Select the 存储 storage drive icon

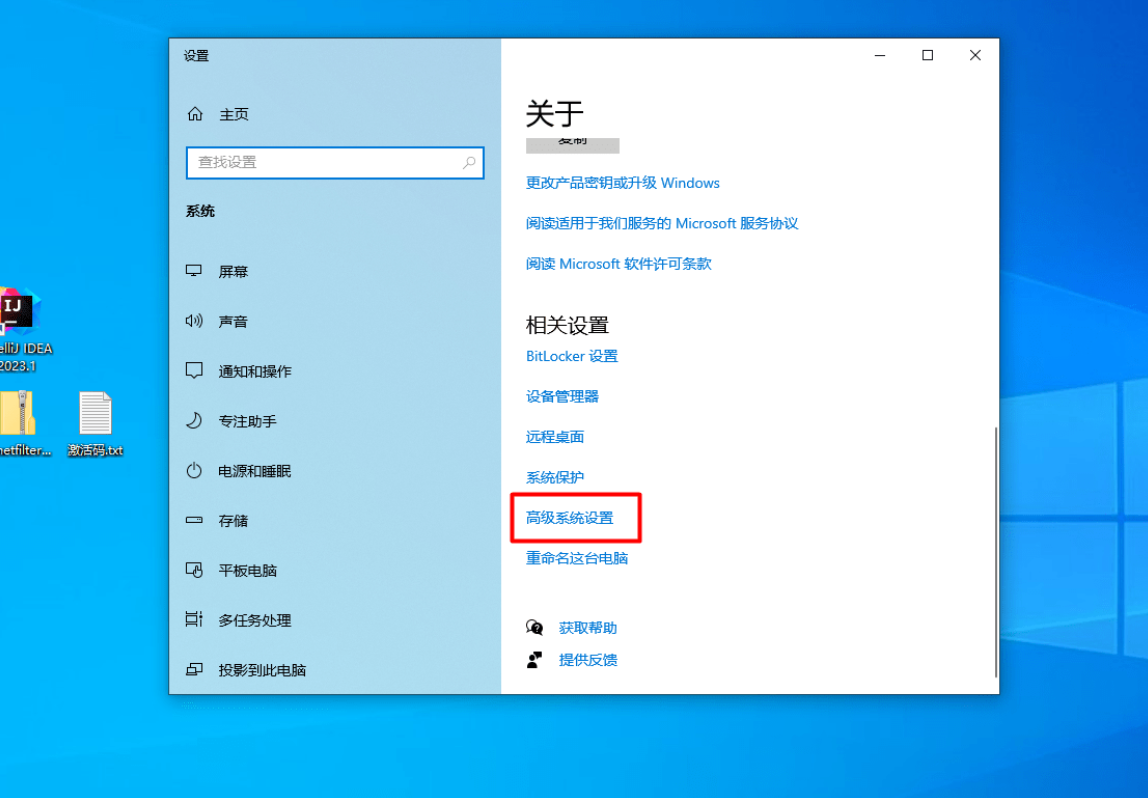point(194,520)
